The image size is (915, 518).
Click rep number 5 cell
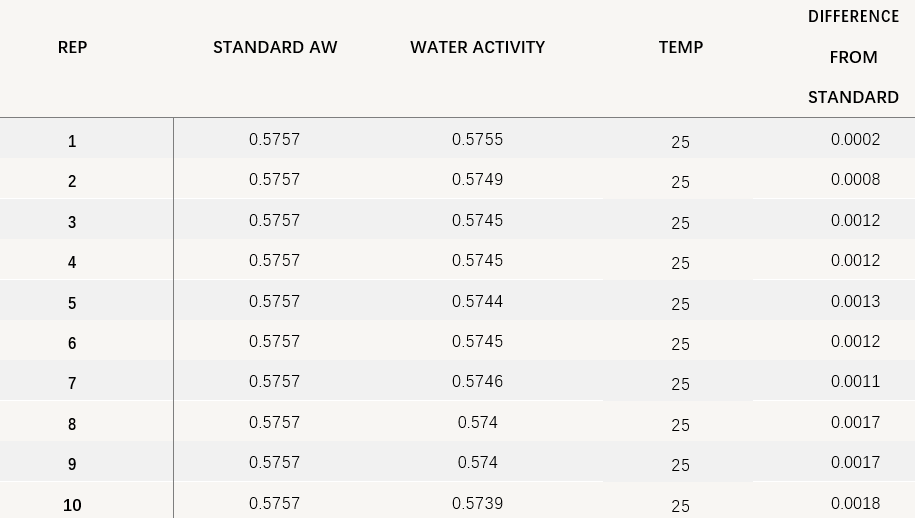click(72, 303)
